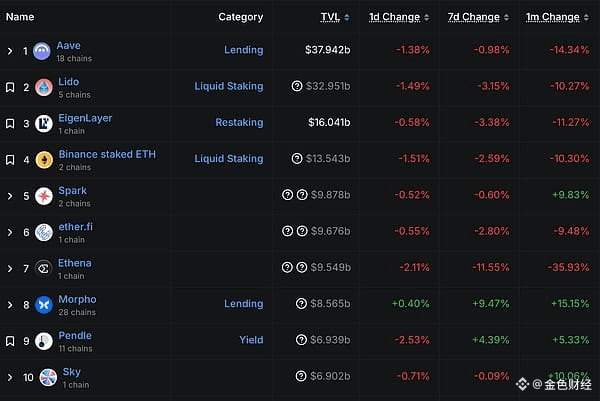
Task: Click question mark icon beside Pendle's TVL
Action: pos(301,340)
